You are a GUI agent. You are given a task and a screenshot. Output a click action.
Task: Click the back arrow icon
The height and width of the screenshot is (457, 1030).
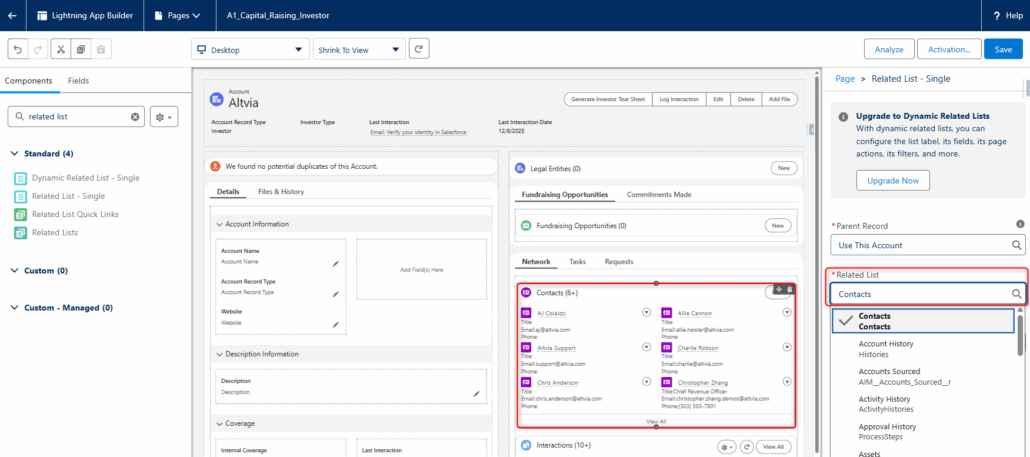[x=12, y=15]
